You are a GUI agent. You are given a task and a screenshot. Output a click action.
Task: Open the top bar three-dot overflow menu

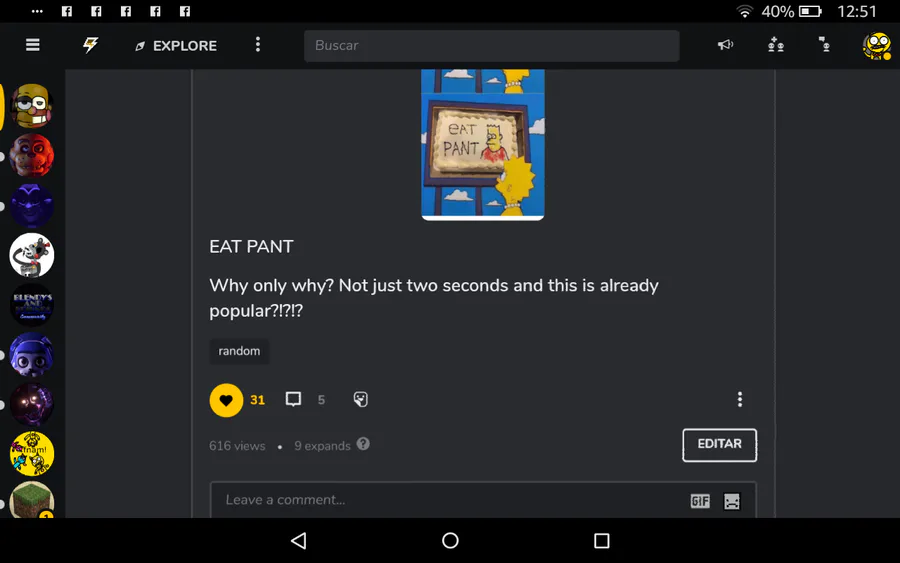[258, 45]
